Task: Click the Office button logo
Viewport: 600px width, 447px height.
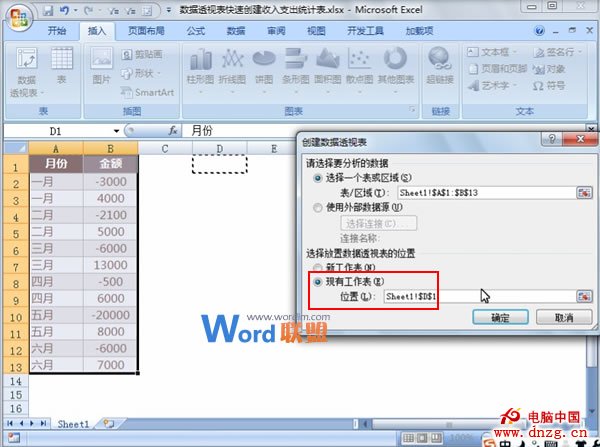Action: 19,17
